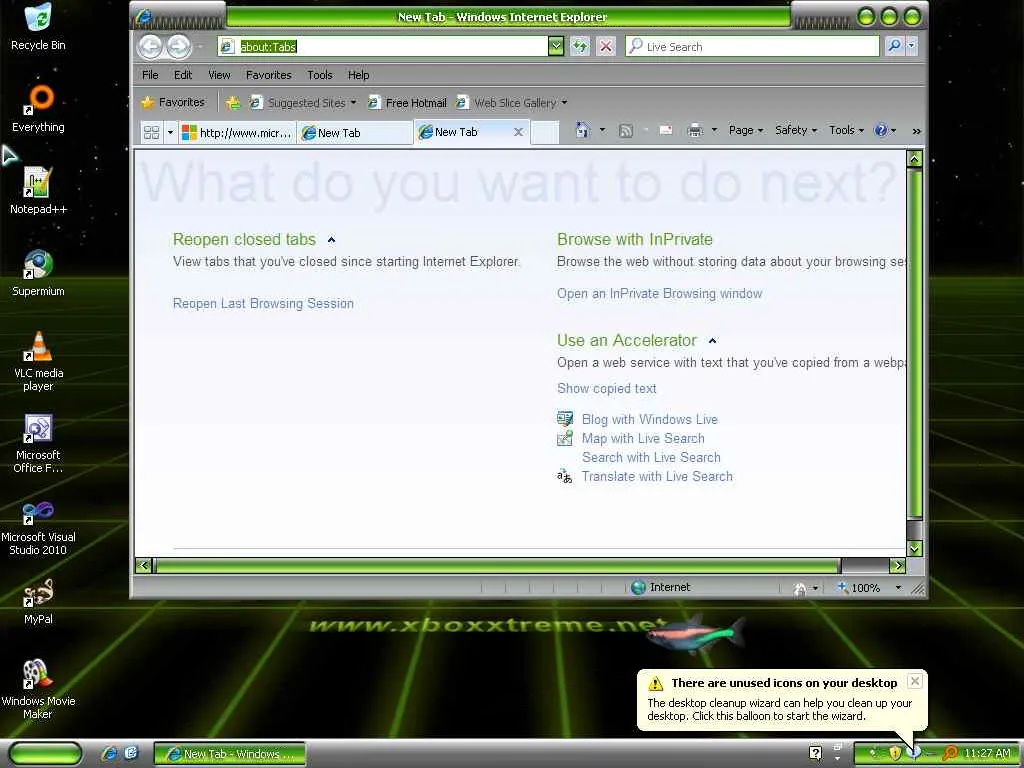Viewport: 1024px width, 768px height.
Task: Open the View menu
Action: (219, 75)
